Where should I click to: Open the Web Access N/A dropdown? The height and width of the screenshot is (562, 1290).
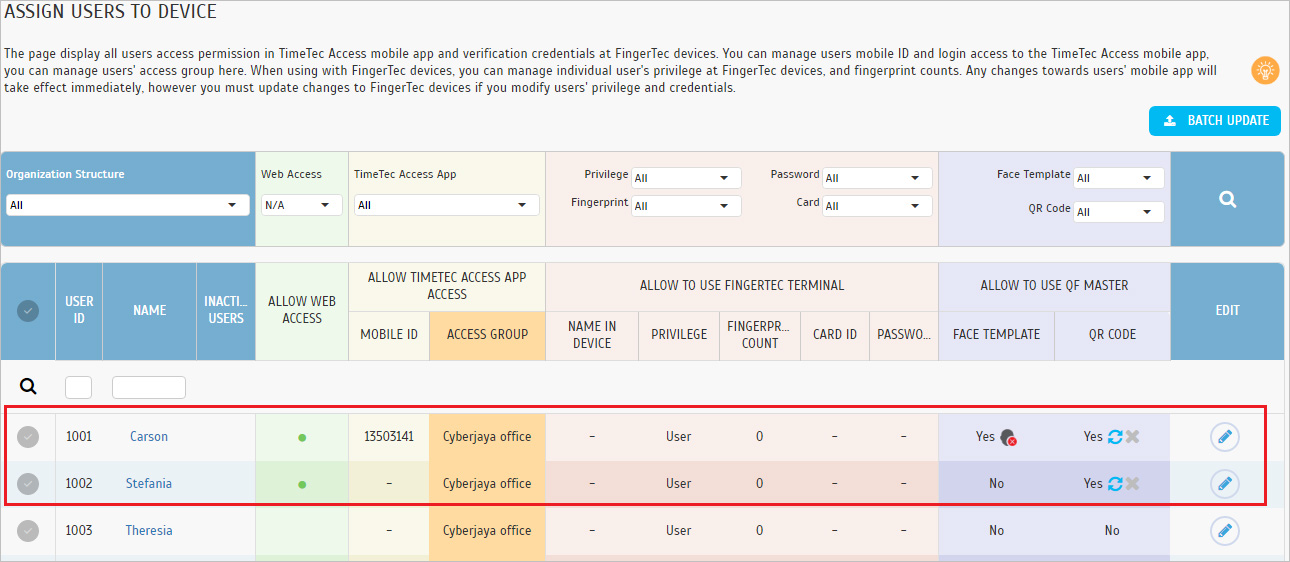pyautogui.click(x=302, y=205)
